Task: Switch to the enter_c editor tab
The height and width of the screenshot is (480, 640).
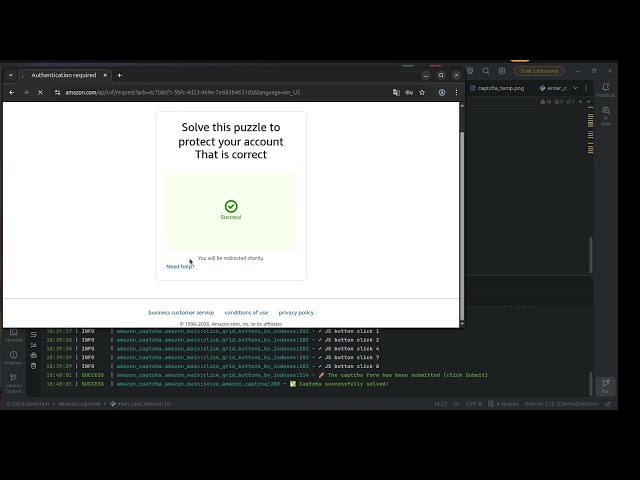Action: [x=553, y=88]
